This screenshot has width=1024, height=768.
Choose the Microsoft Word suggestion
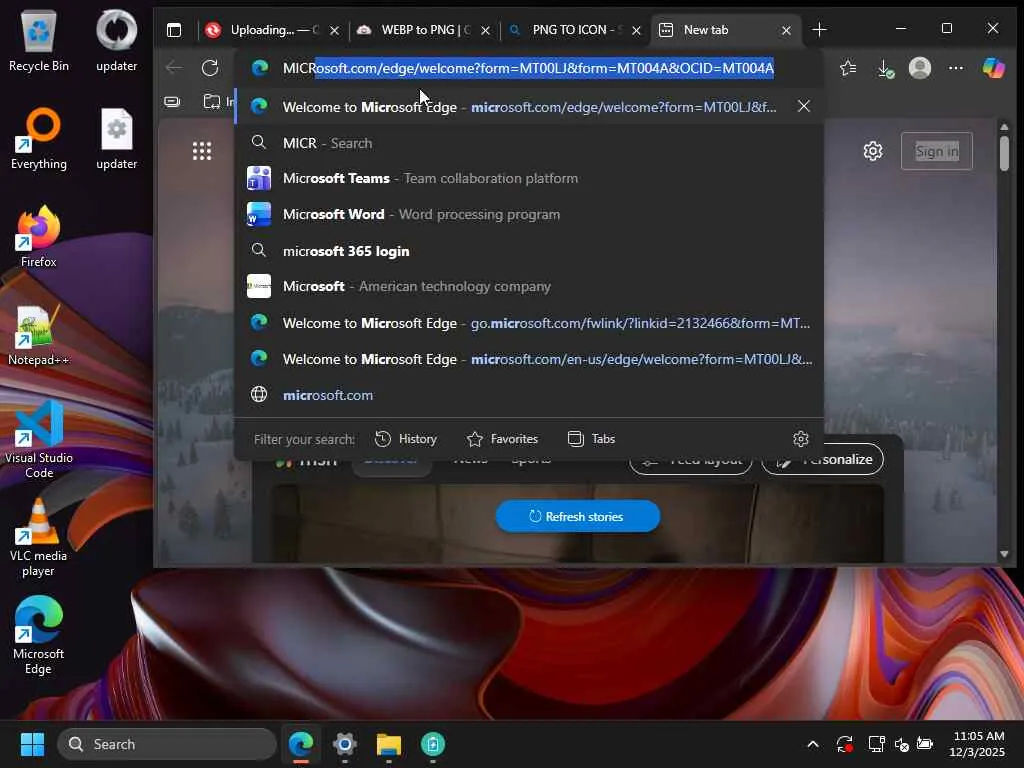click(x=529, y=214)
